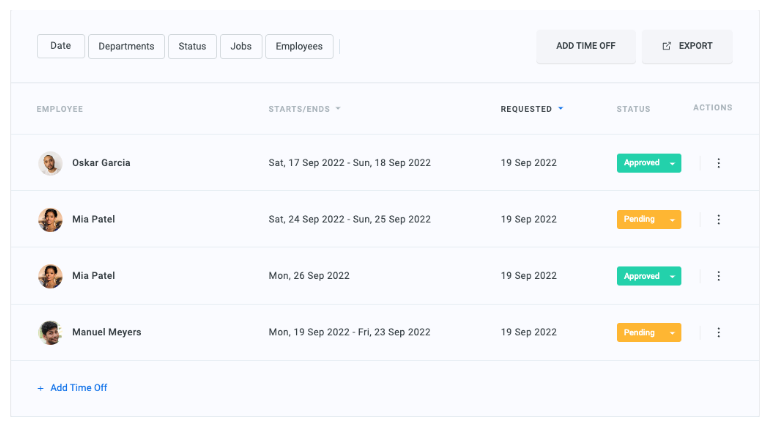
Task: Open actions menu for Oskar Garcia row
Action: point(718,163)
